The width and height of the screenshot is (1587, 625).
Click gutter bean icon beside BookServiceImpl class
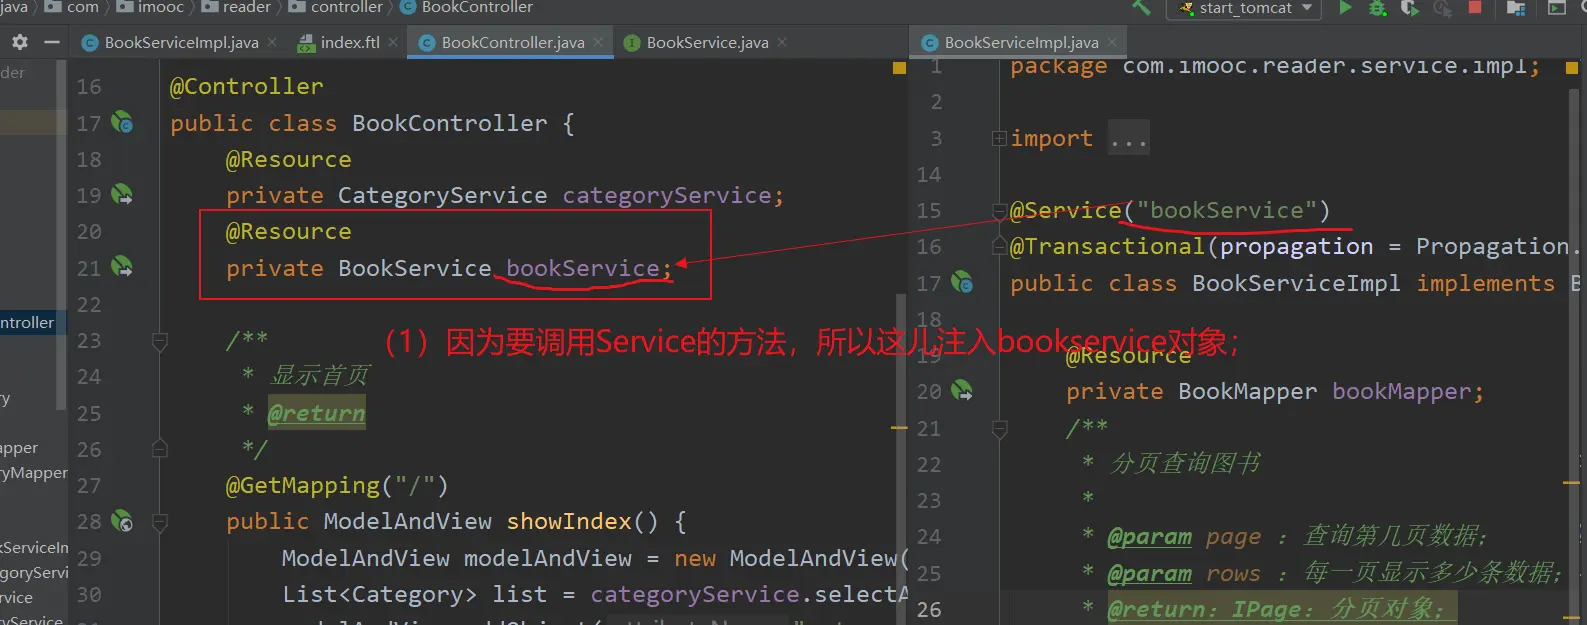tap(962, 282)
